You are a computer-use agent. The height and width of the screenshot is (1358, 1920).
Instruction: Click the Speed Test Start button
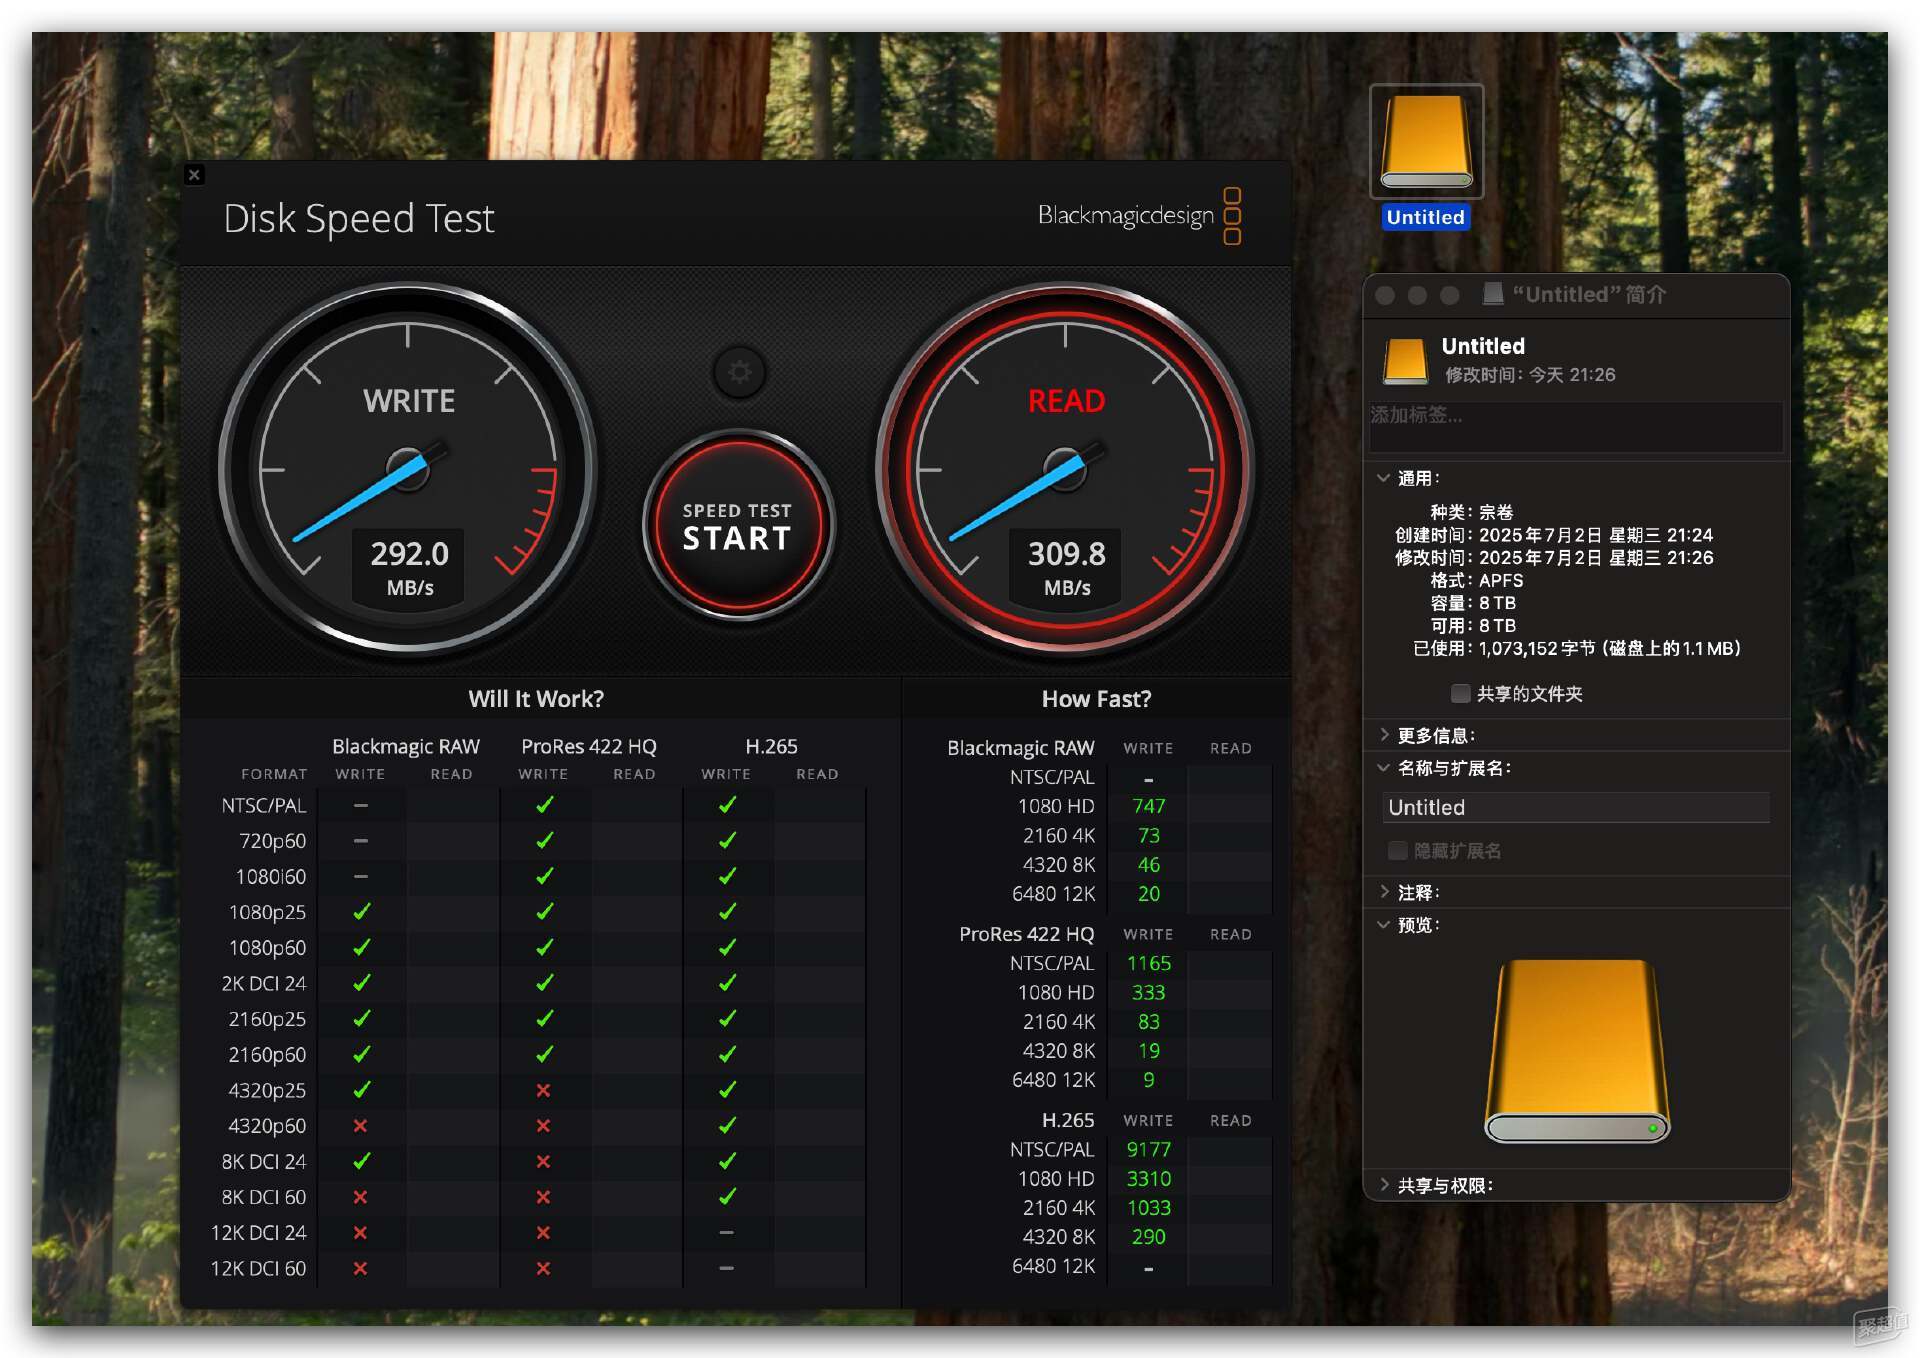pyautogui.click(x=737, y=525)
